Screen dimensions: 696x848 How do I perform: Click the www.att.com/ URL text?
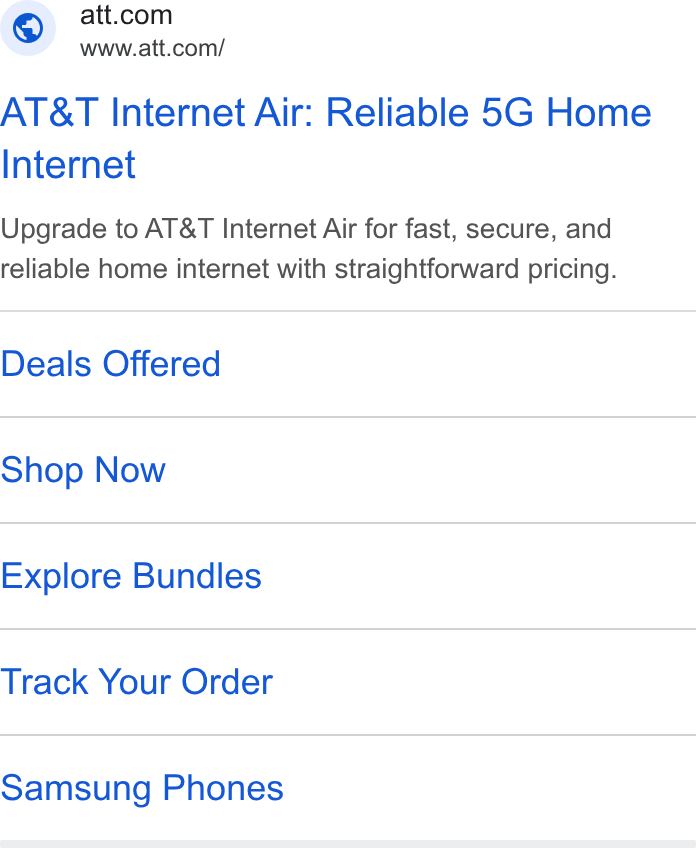coord(152,49)
